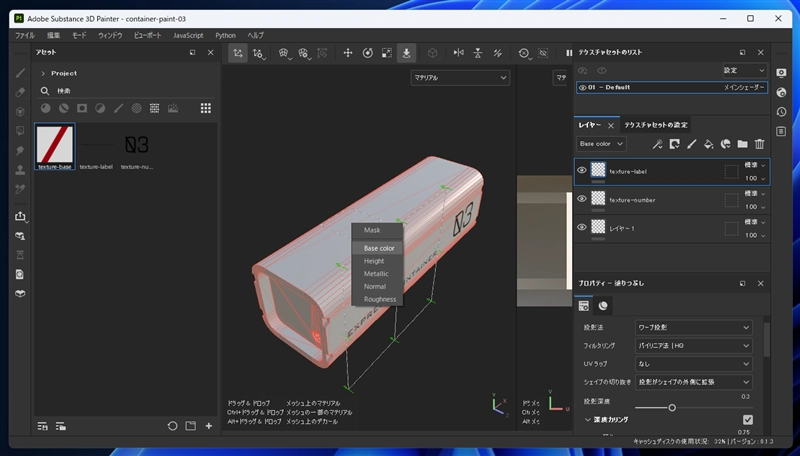The height and width of the screenshot is (456, 800).
Task: Delete layer using the trash icon
Action: (759, 144)
